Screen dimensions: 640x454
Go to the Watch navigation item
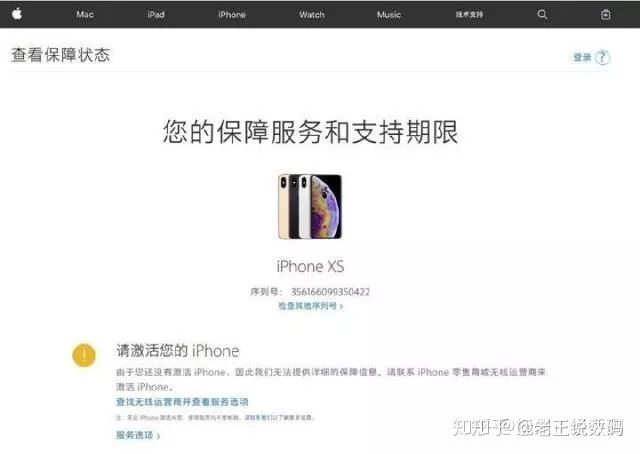(x=312, y=15)
